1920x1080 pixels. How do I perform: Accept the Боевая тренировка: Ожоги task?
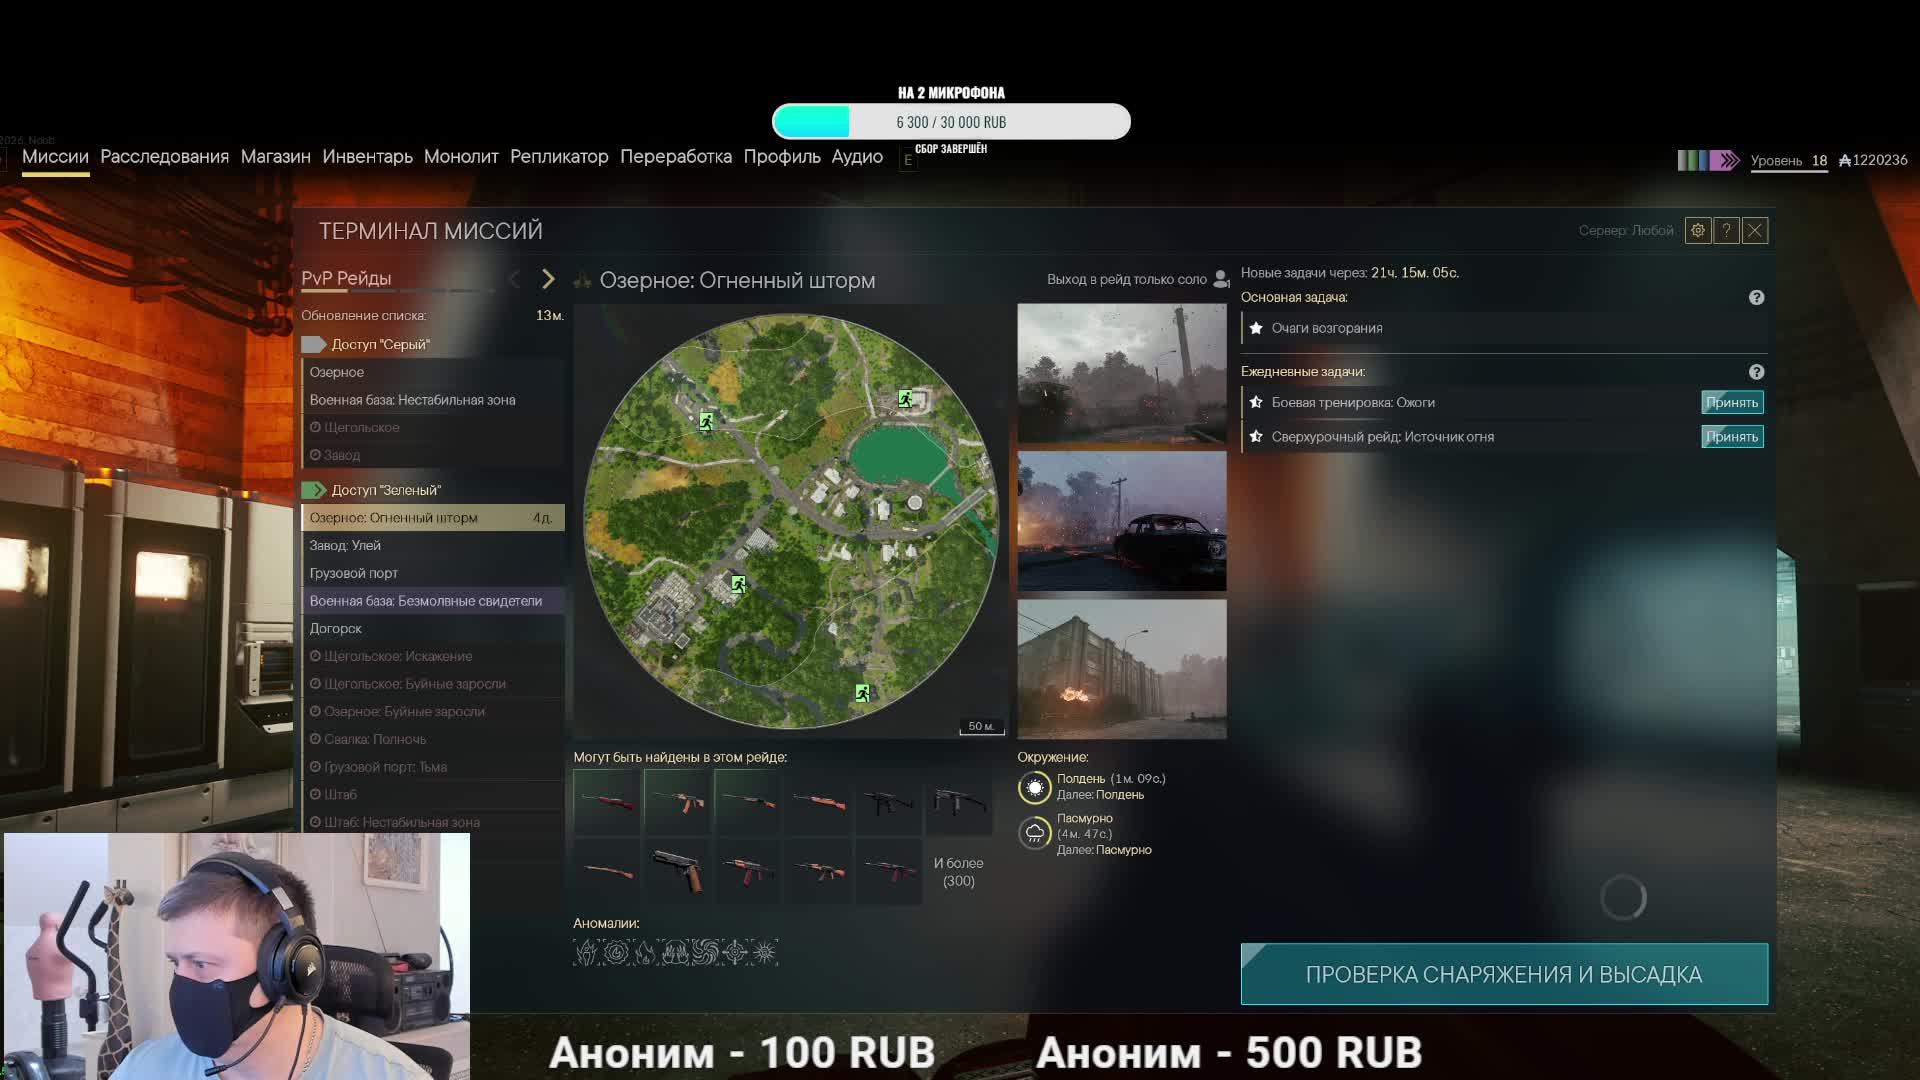(1731, 402)
